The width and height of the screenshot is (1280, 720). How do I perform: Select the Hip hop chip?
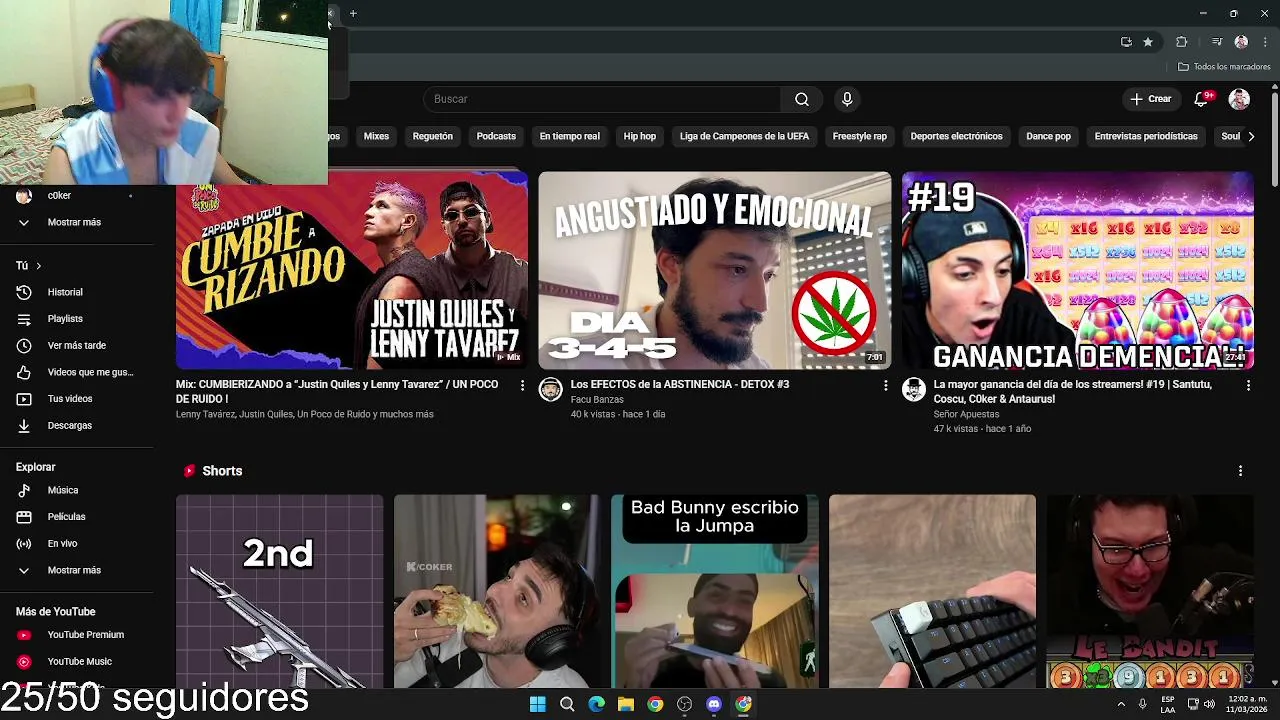[x=640, y=136]
